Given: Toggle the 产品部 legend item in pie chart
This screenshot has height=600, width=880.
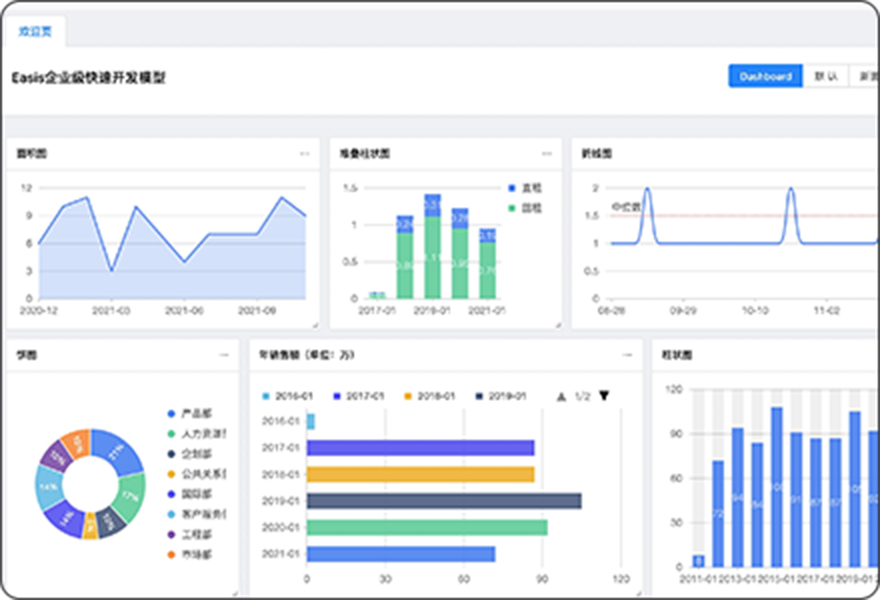Looking at the screenshot, I should click(195, 413).
